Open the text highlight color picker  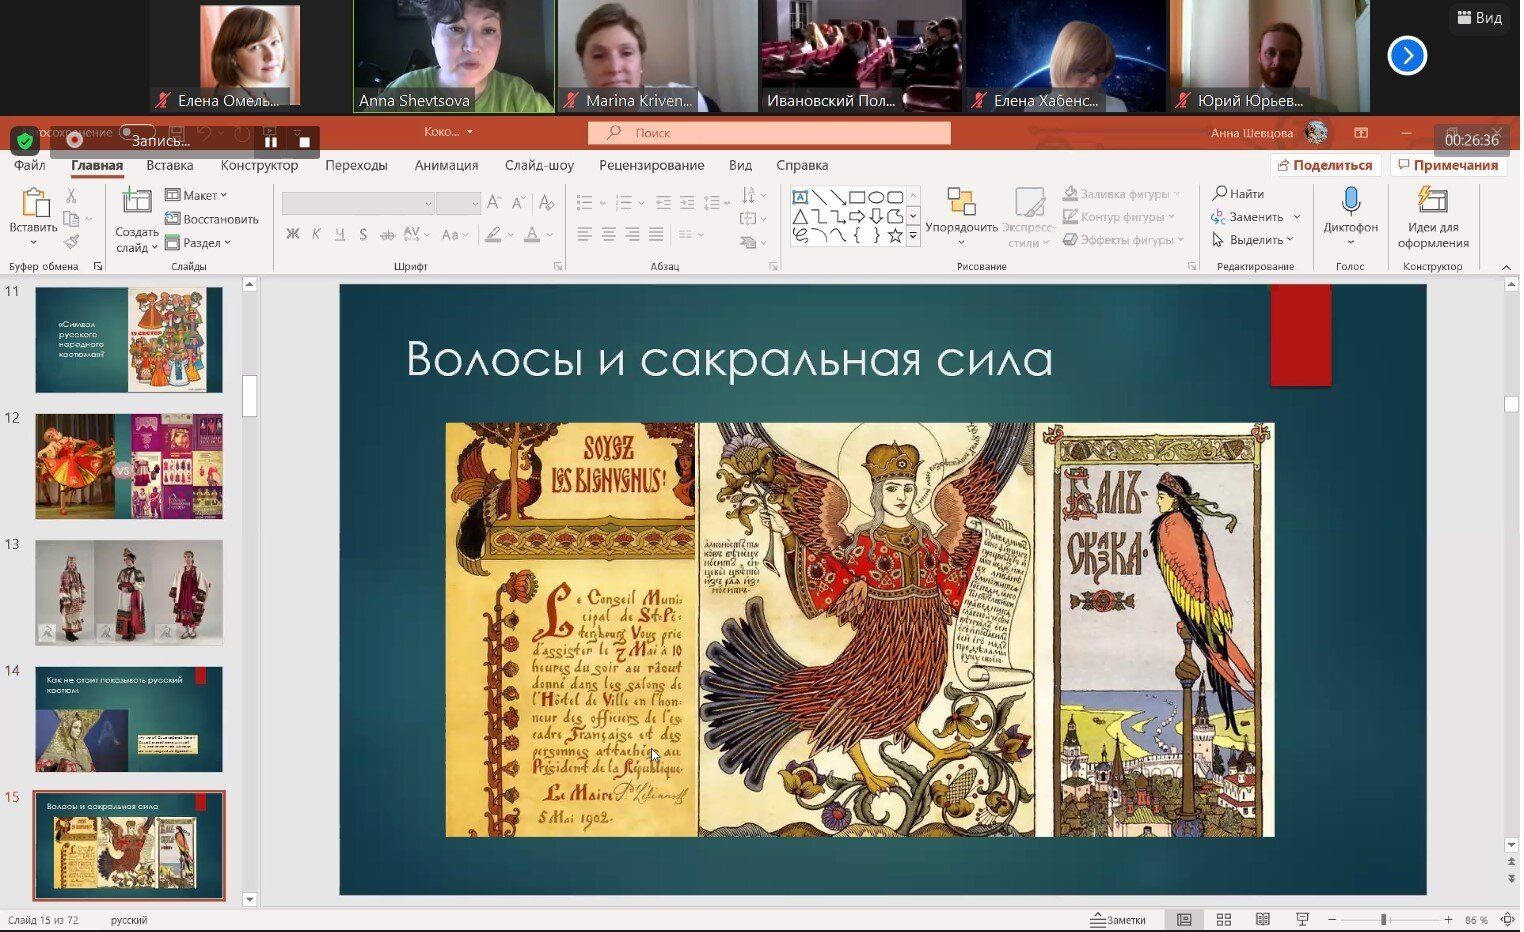[x=493, y=234]
